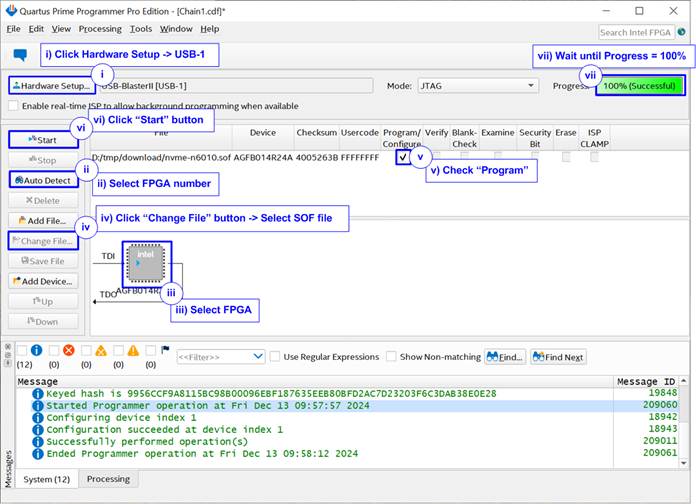This screenshot has height=504, width=696.
Task: Click the blue chat feedback icon
Action: 20,55
